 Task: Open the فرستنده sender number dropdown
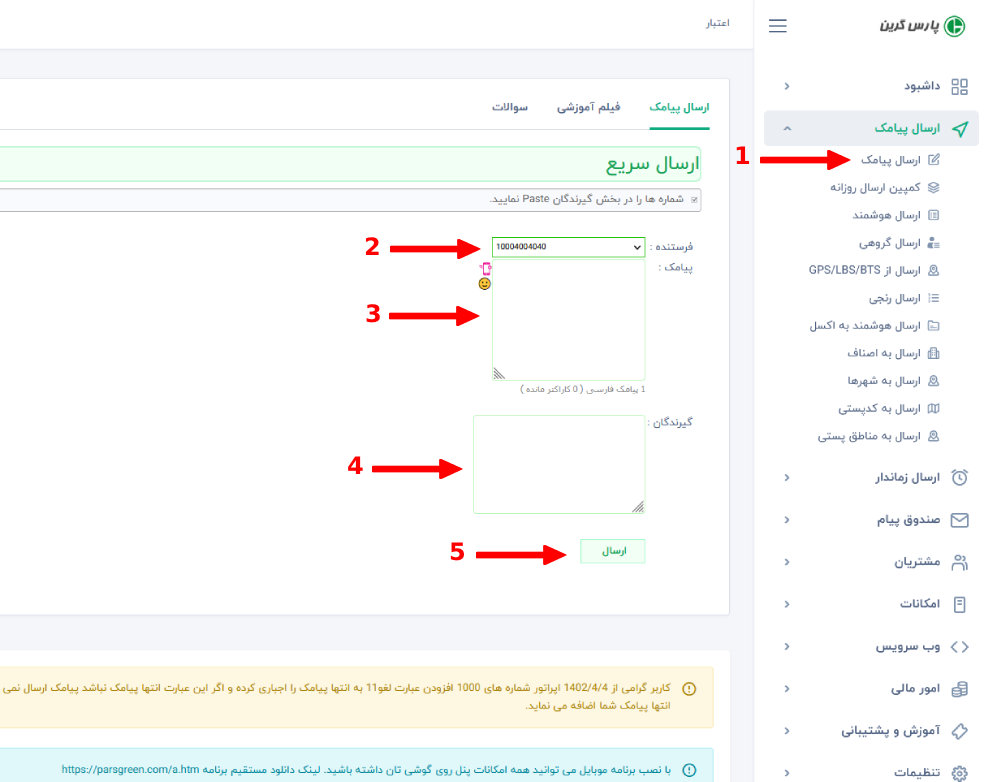click(x=568, y=247)
